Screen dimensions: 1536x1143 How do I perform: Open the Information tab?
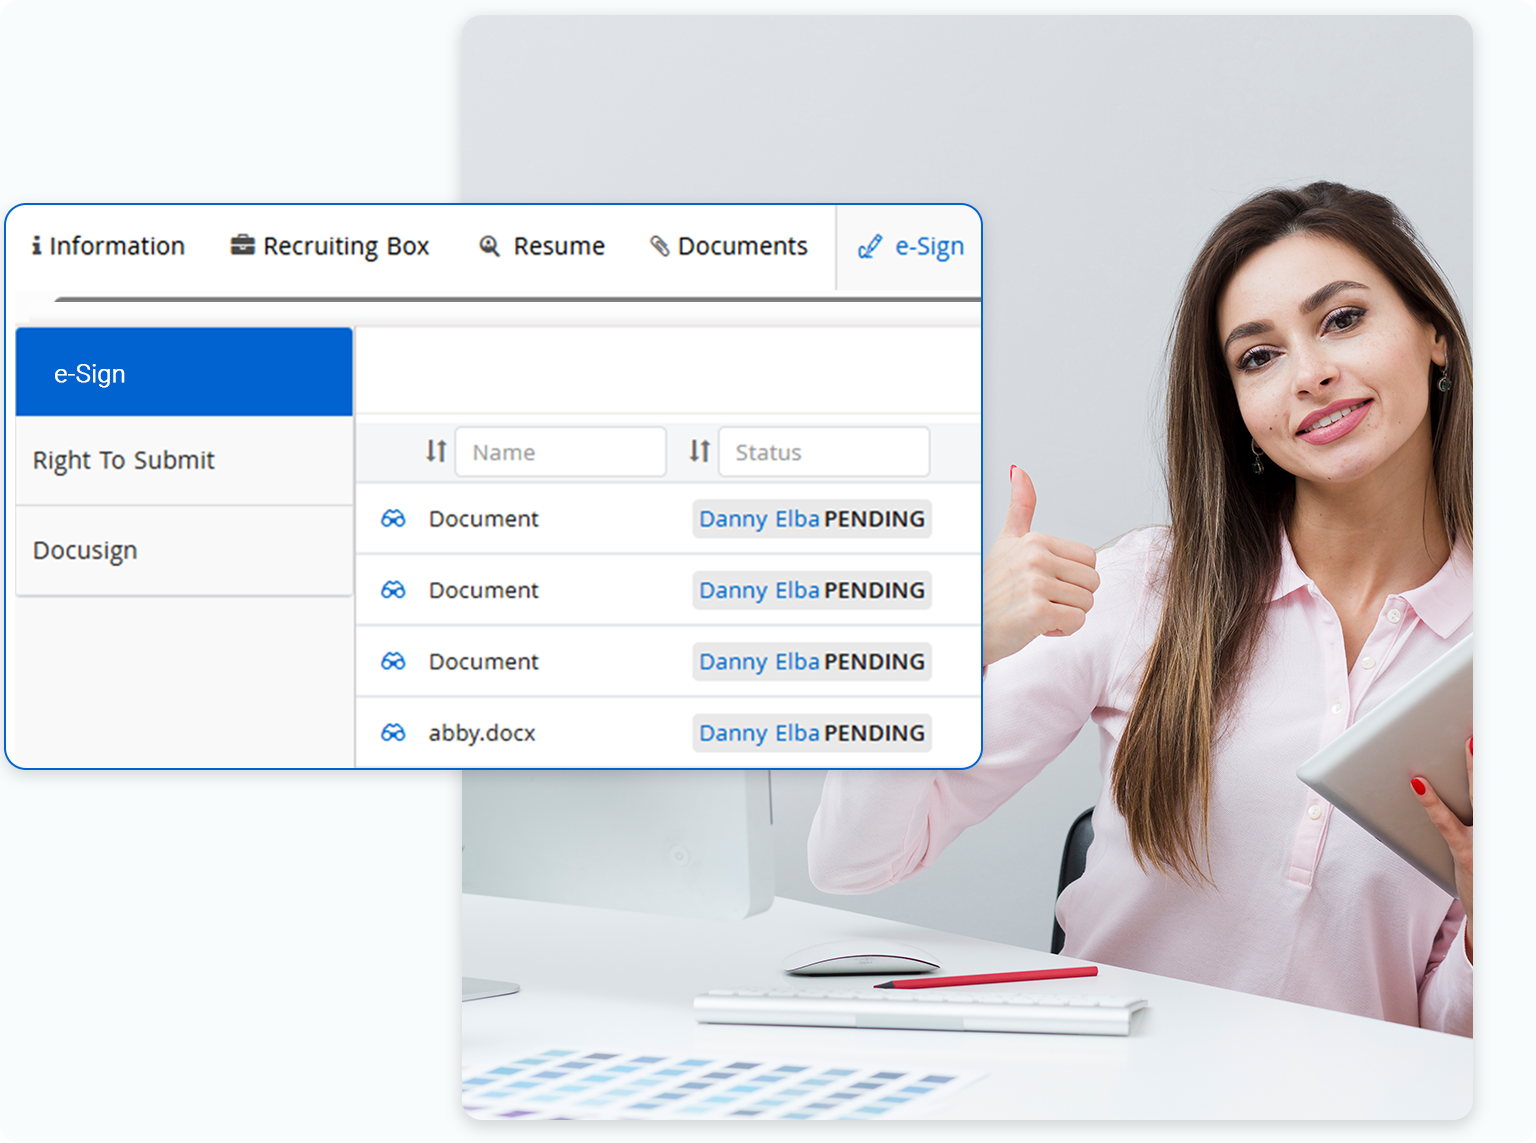tap(108, 246)
